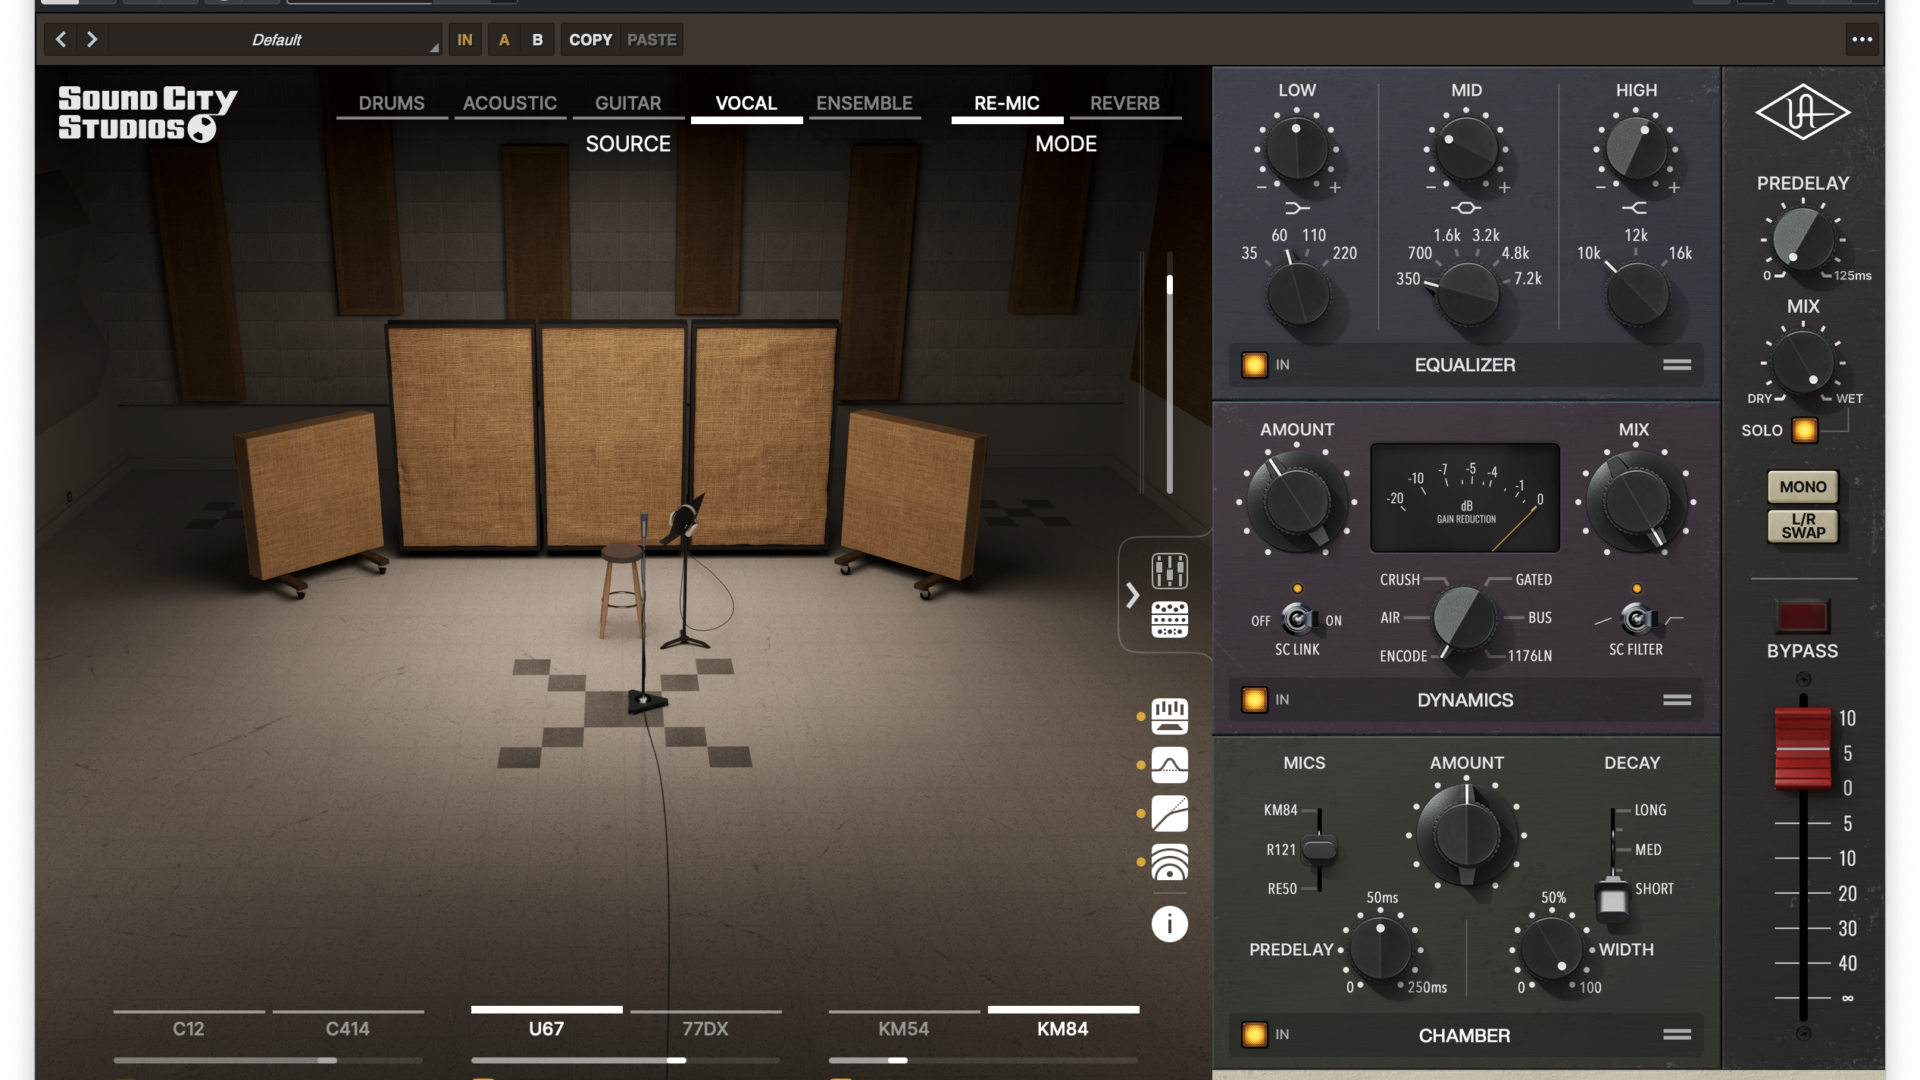Select the equalizer module sidebar icon
Screen dimensions: 1920x1080
[1169, 716]
